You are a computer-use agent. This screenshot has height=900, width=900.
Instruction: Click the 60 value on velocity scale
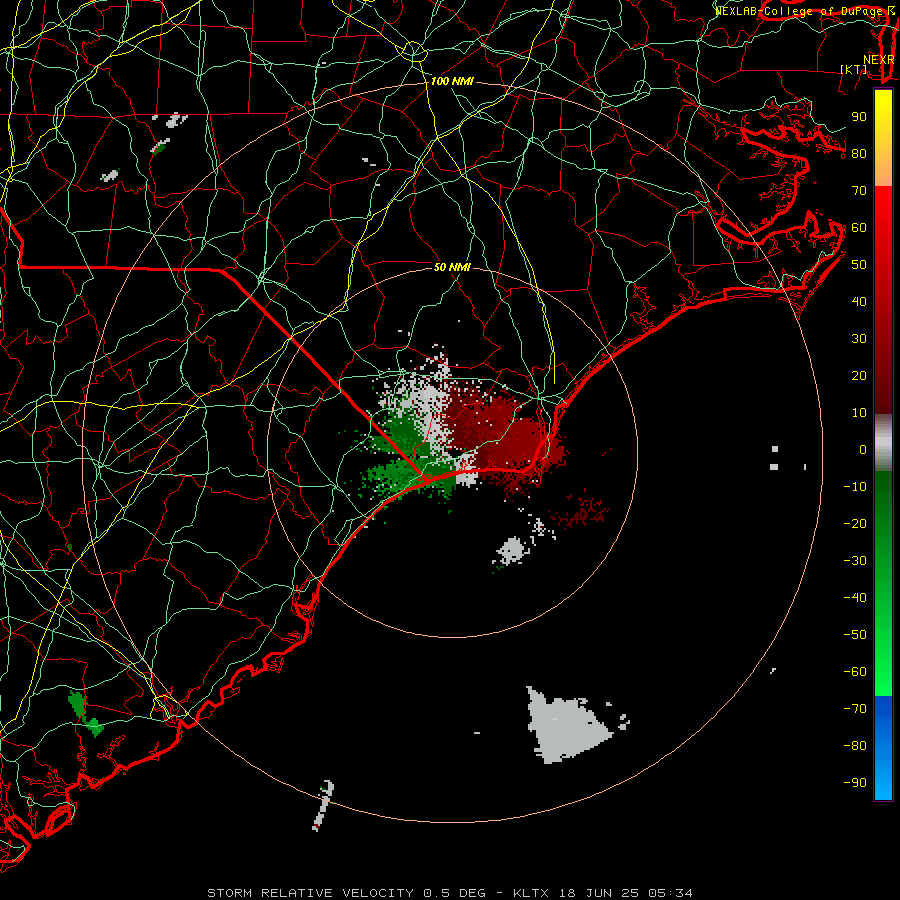click(859, 228)
